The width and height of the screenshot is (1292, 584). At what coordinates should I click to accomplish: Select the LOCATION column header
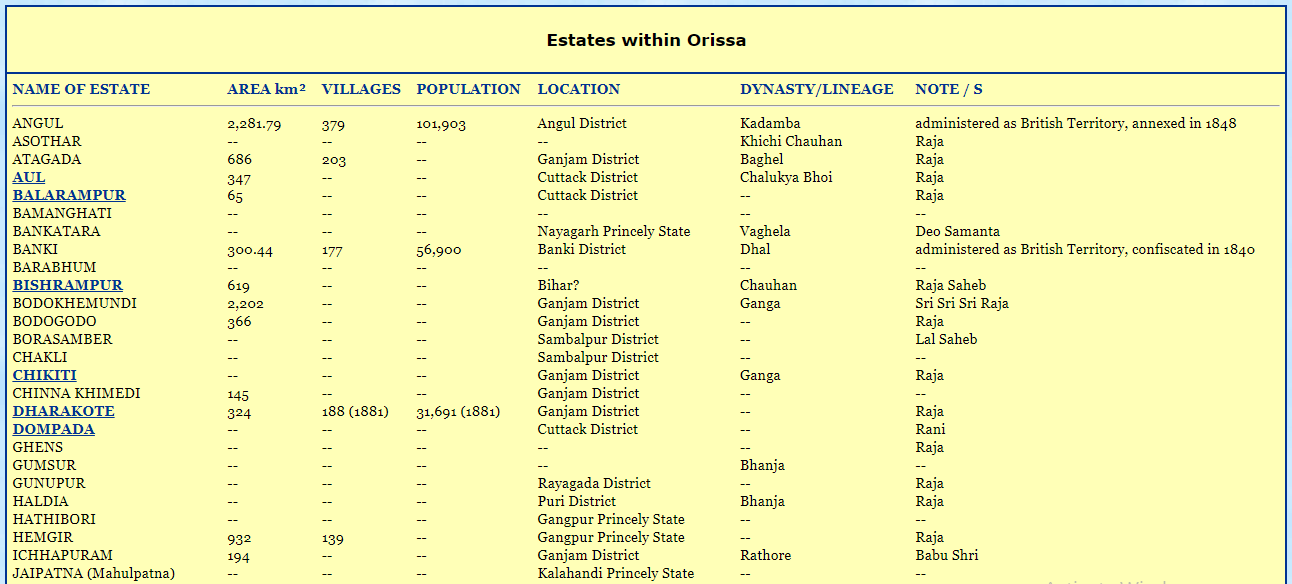579,89
